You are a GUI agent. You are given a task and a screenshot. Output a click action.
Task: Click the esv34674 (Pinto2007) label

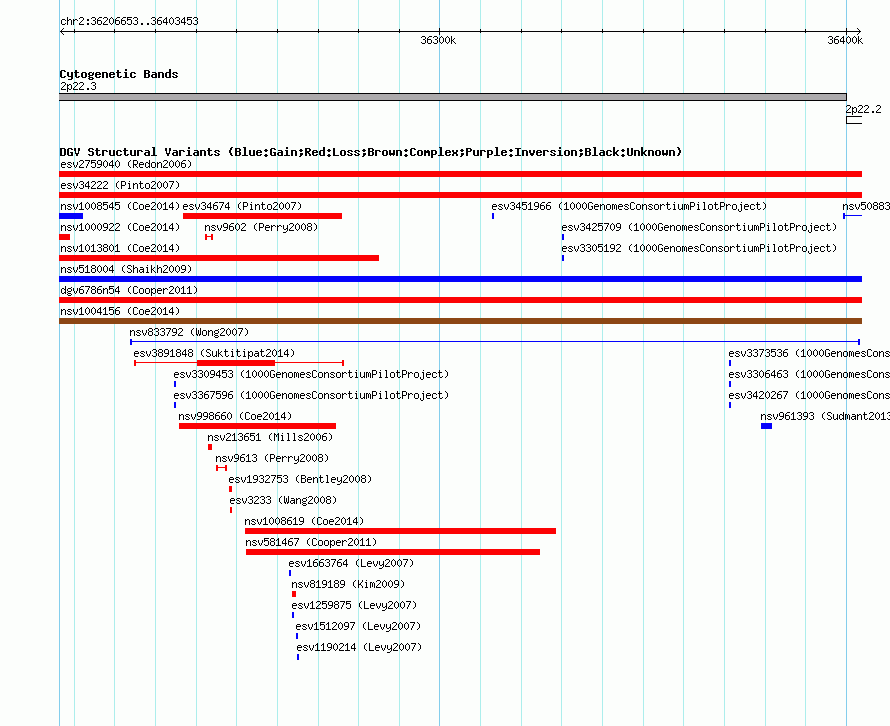[x=242, y=206]
